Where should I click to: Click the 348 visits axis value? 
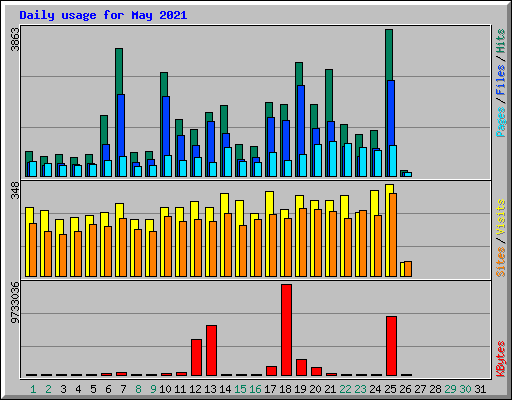pos(15,191)
